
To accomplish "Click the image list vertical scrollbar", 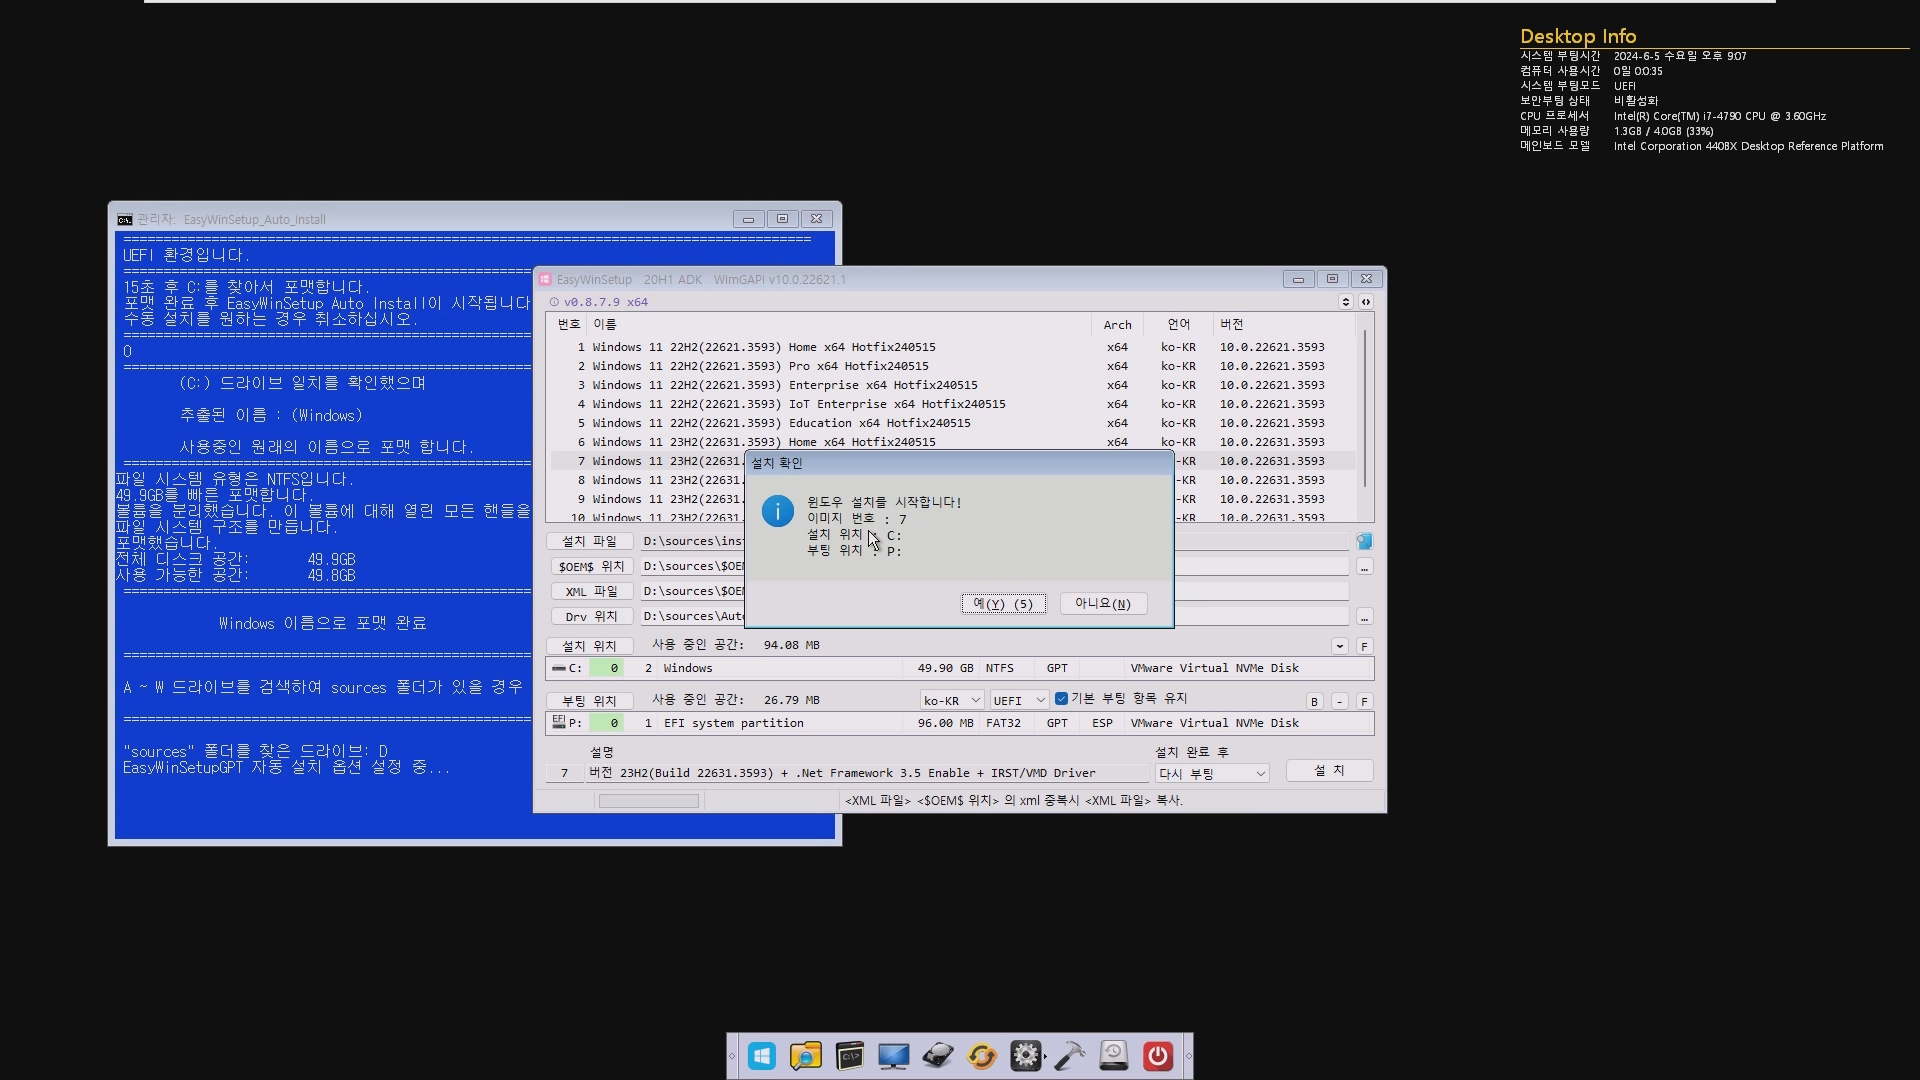I will [x=1364, y=410].
